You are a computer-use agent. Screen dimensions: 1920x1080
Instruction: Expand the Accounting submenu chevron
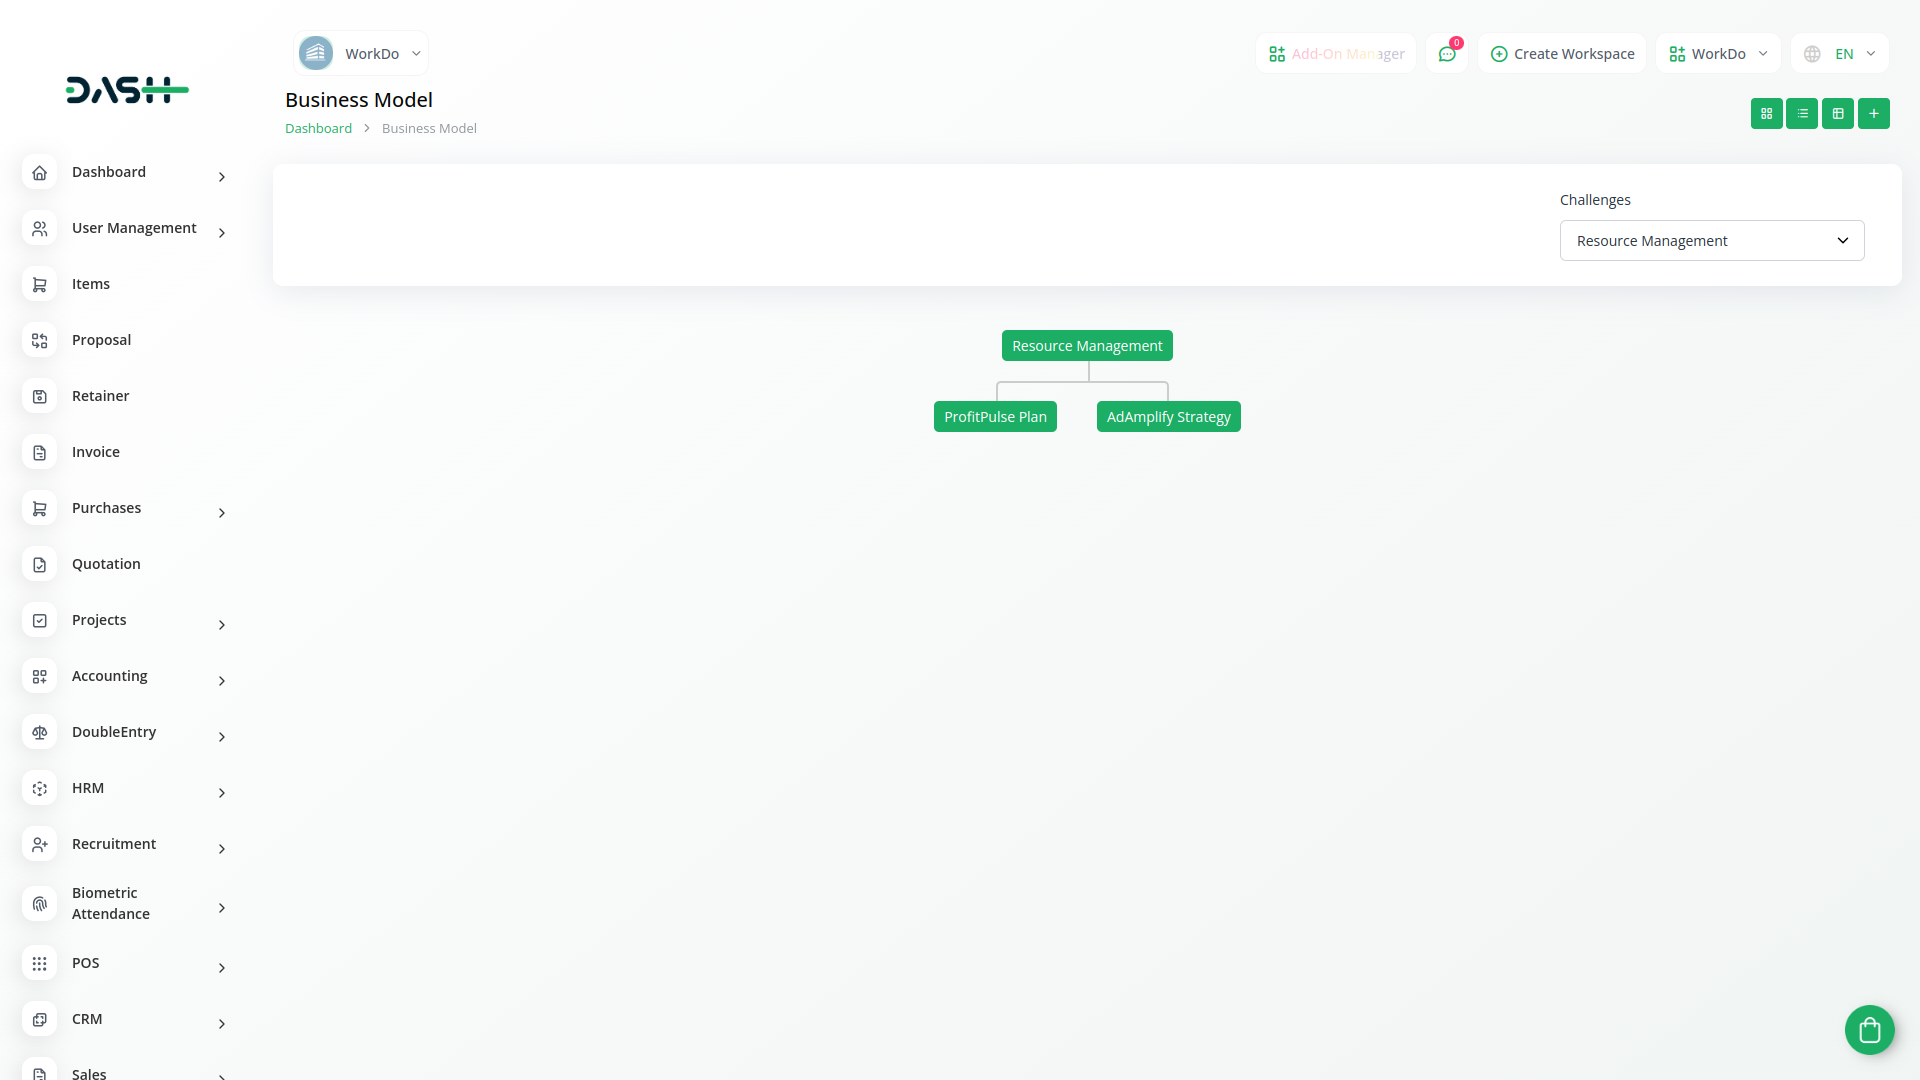222,682
